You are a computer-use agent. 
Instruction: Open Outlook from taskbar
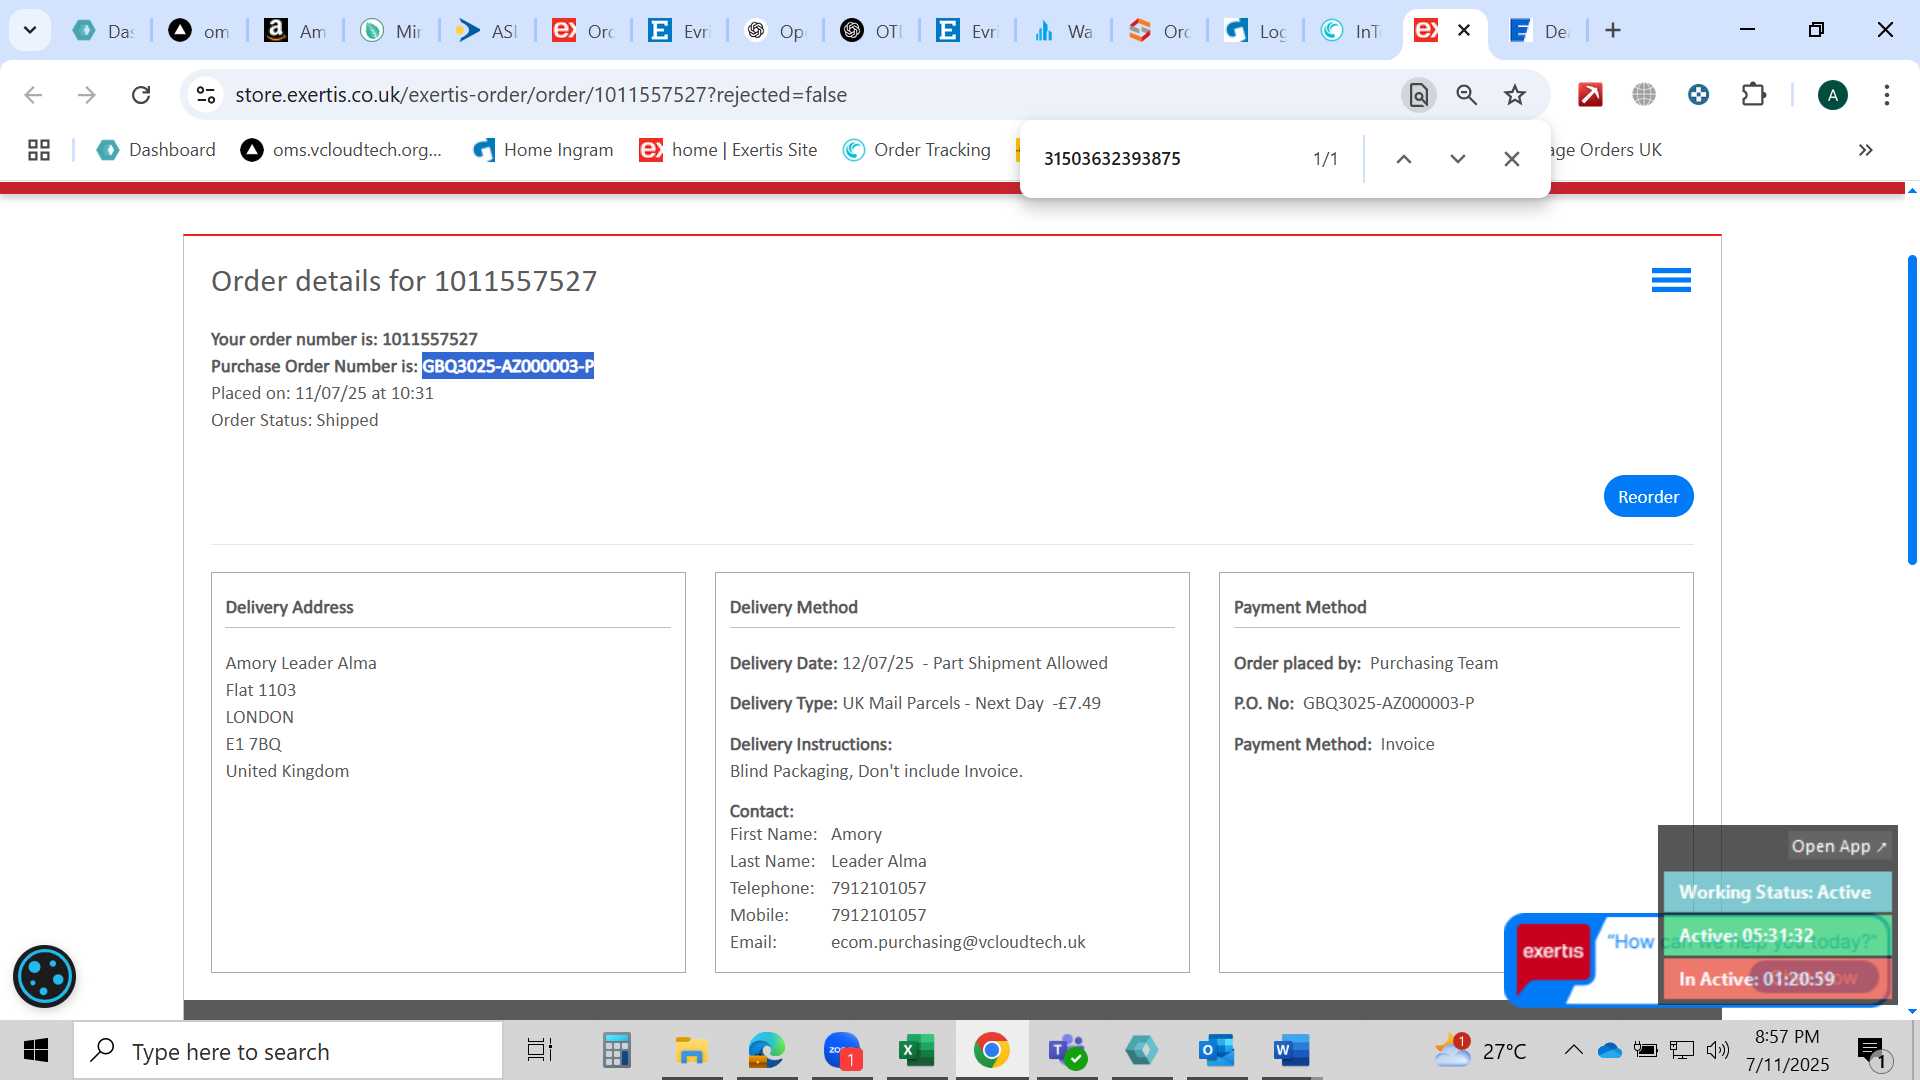click(1217, 1051)
